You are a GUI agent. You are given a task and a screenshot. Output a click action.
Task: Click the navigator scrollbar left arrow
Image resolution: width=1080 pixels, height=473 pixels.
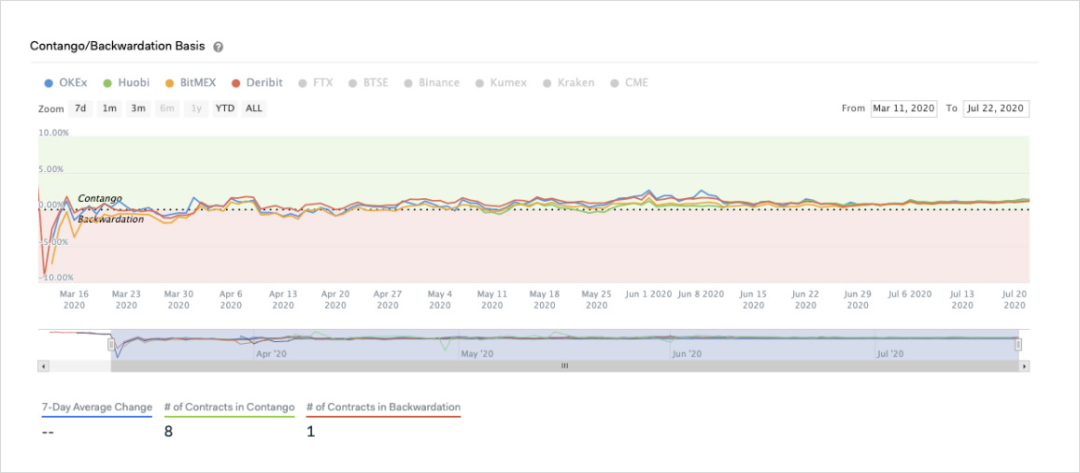pyautogui.click(x=44, y=366)
